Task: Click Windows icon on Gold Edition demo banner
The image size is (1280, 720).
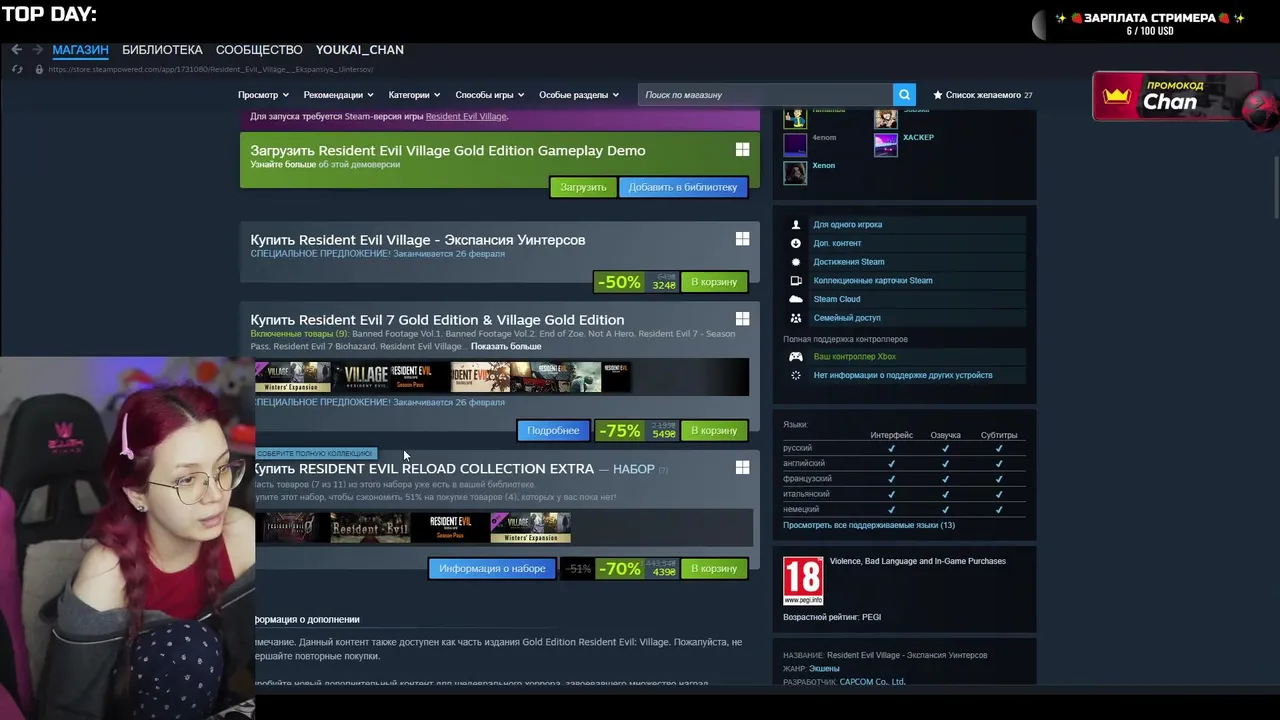Action: (x=742, y=150)
